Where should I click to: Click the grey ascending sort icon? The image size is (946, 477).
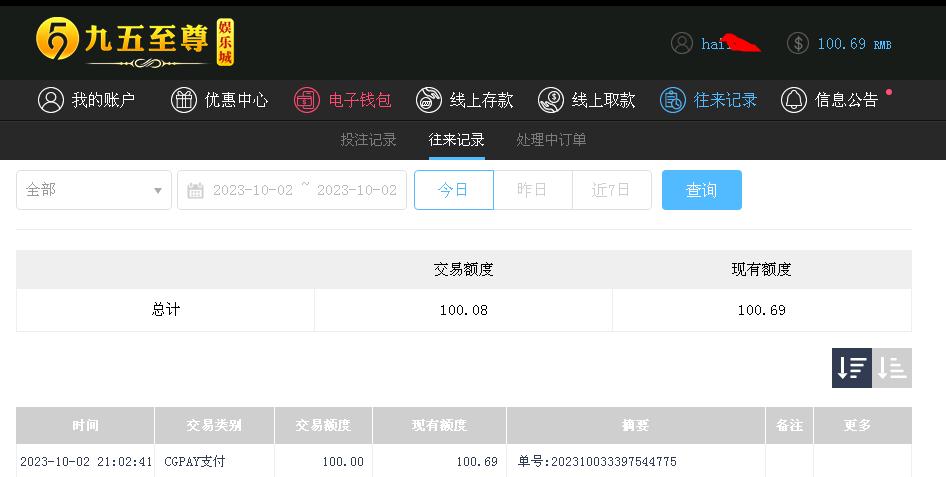click(x=892, y=368)
